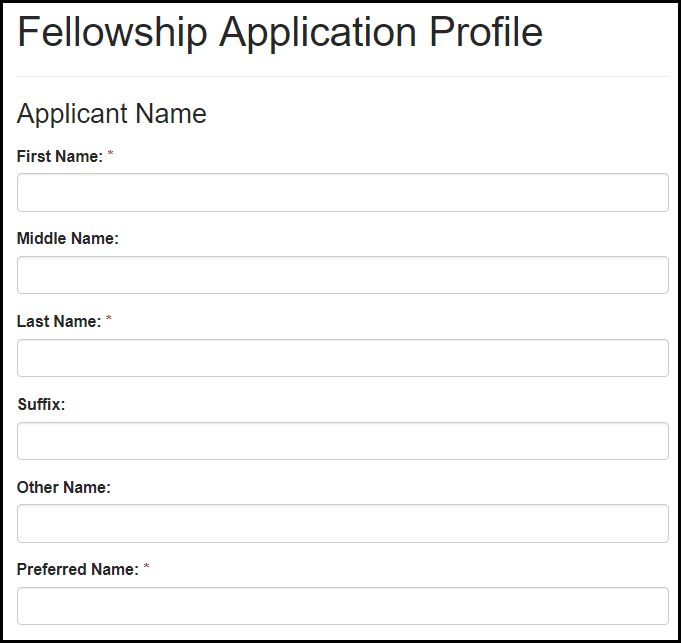Screen dimensions: 681x643
Task: Focus the Middle Name text box
Action: [342, 275]
